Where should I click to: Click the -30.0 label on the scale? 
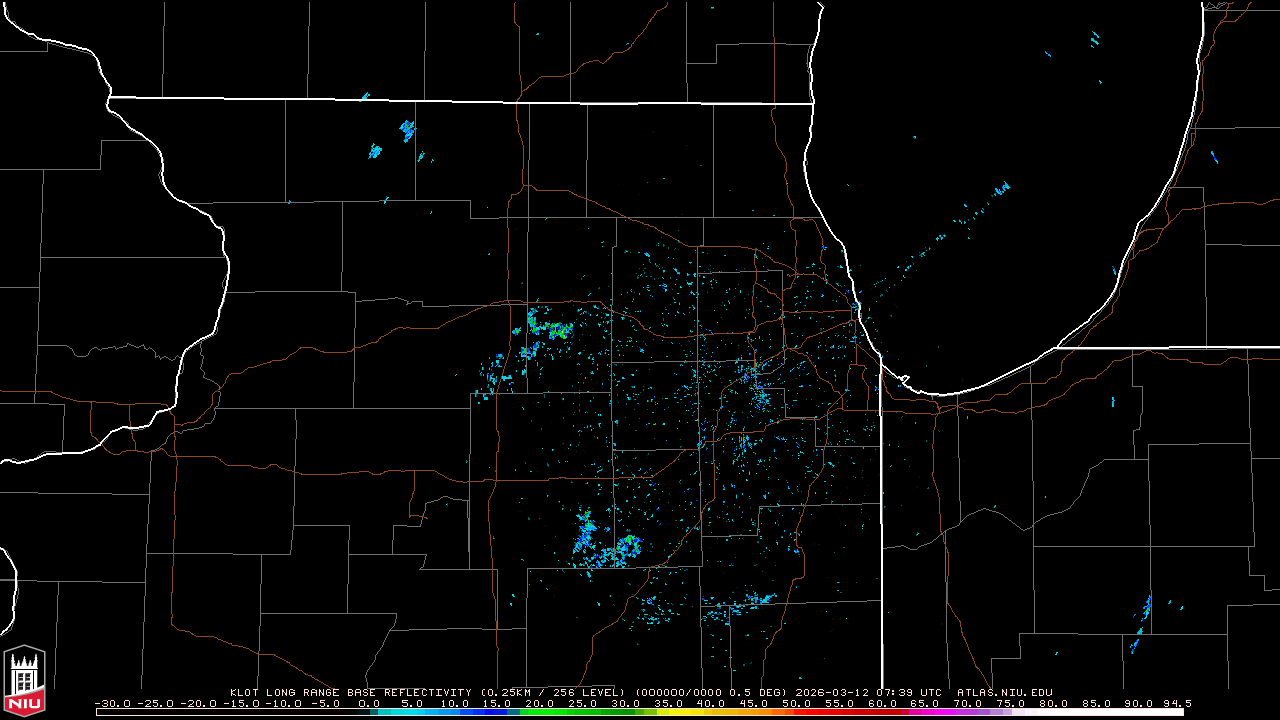click(x=111, y=703)
